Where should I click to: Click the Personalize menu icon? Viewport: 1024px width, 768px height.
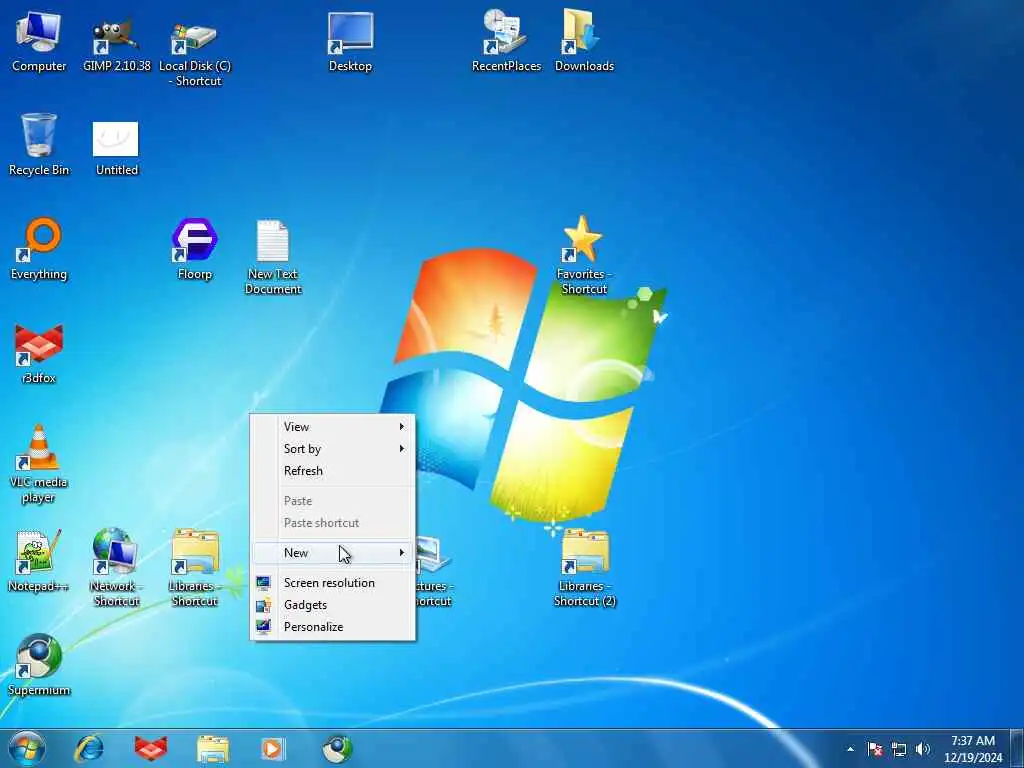pyautogui.click(x=263, y=627)
